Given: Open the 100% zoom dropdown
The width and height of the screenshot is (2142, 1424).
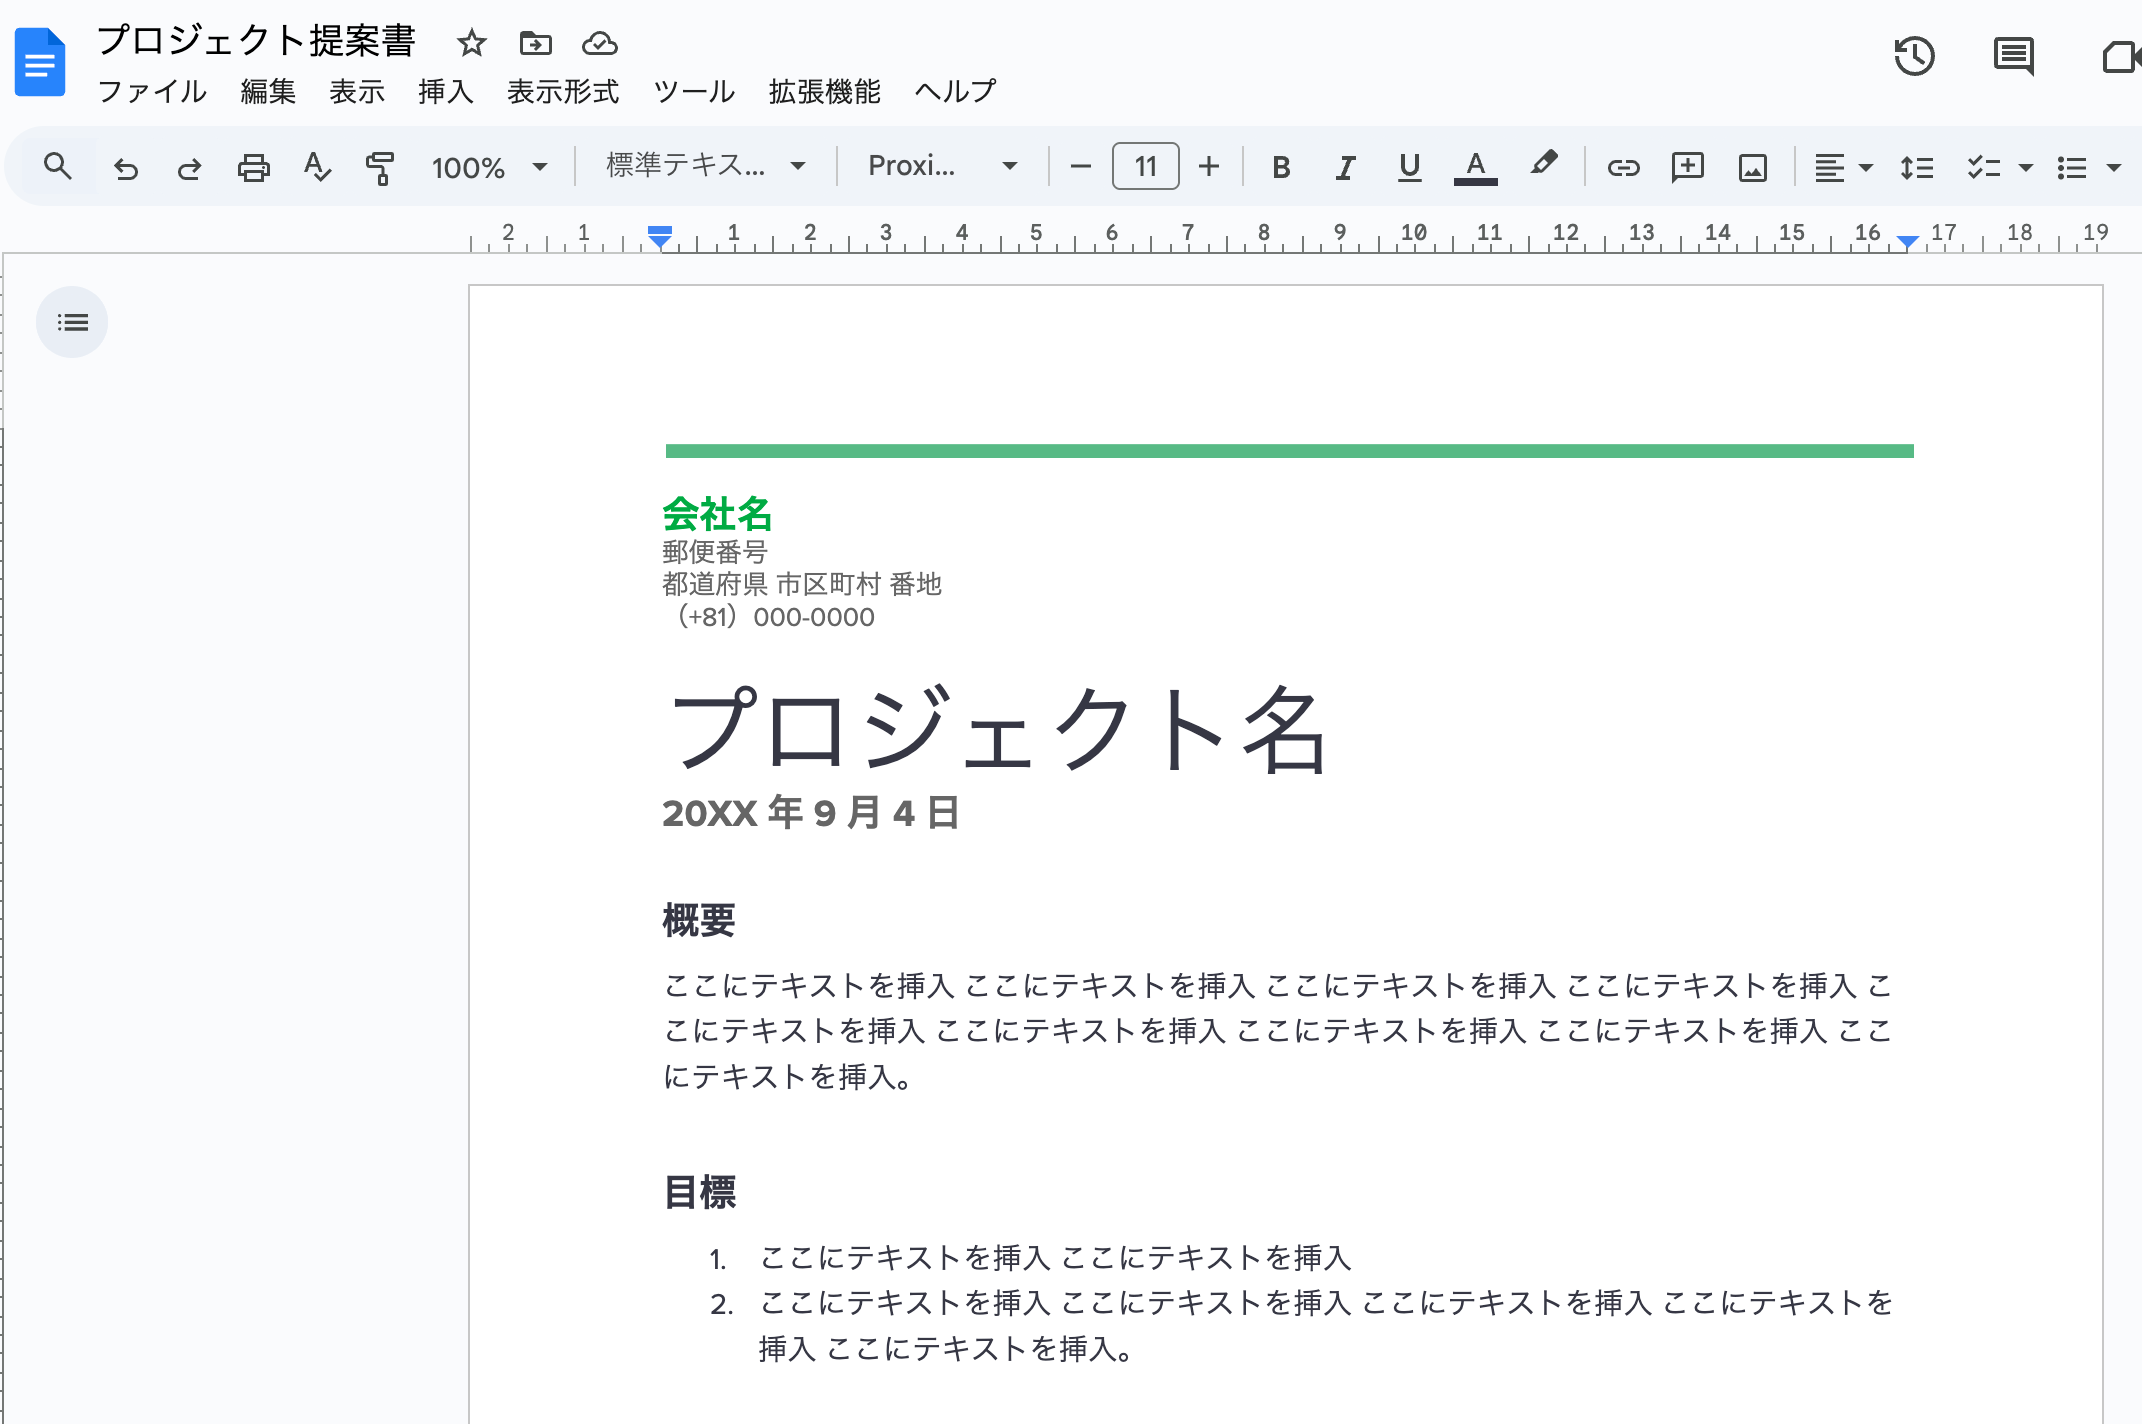Looking at the screenshot, I should pos(489,167).
